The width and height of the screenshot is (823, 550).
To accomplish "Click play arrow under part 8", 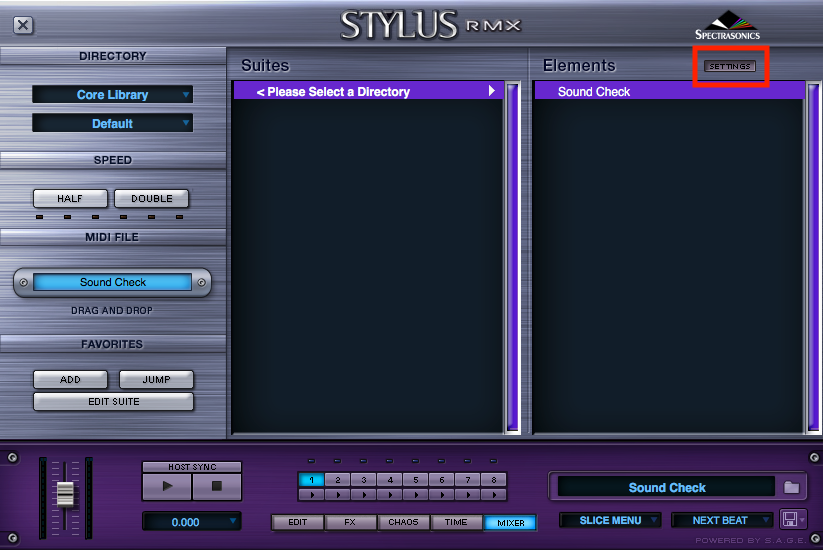I will tap(494, 494).
